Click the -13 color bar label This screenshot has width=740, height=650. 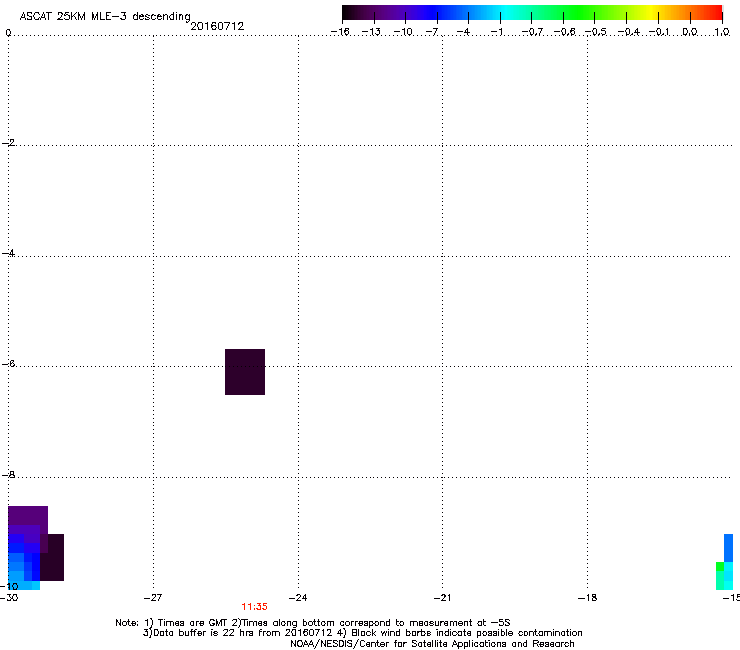point(371,32)
